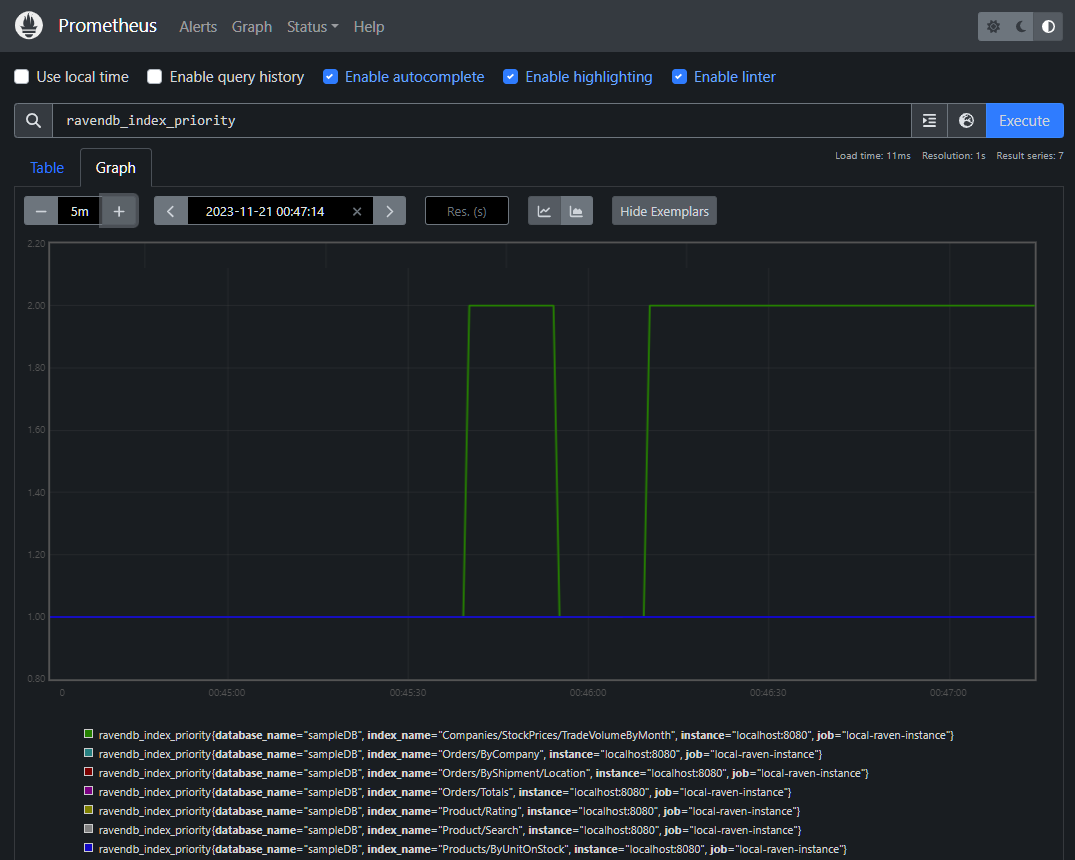Toggle the Use local time checkbox
Image resolution: width=1075 pixels, height=860 pixels.
(22, 77)
